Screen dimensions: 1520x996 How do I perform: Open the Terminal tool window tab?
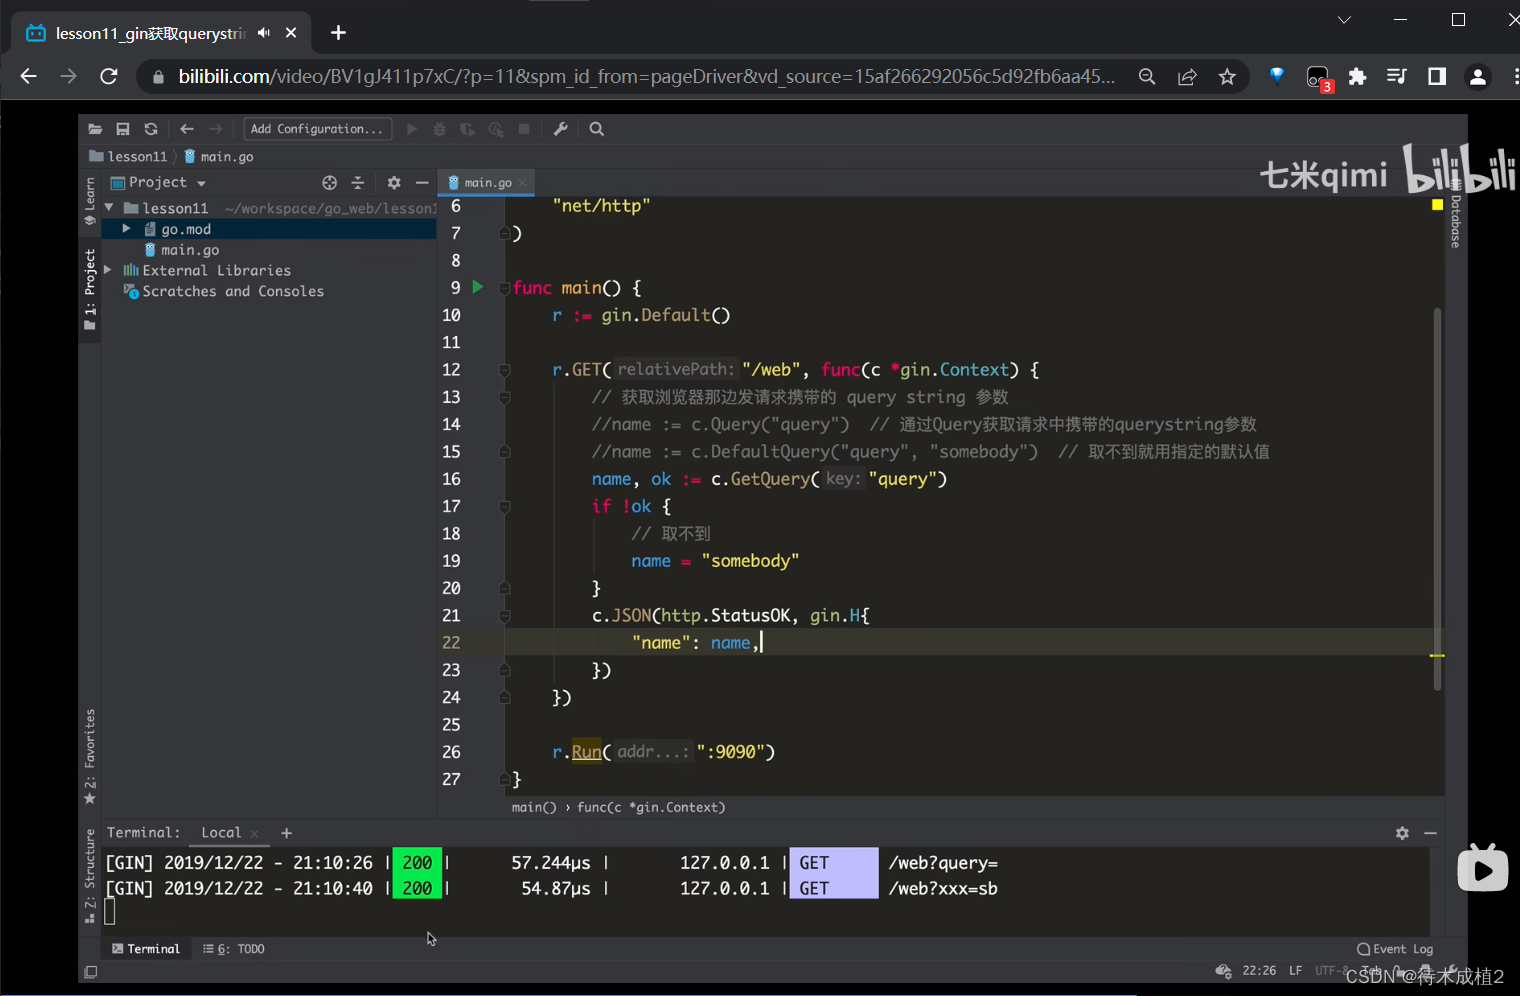pyautogui.click(x=146, y=949)
